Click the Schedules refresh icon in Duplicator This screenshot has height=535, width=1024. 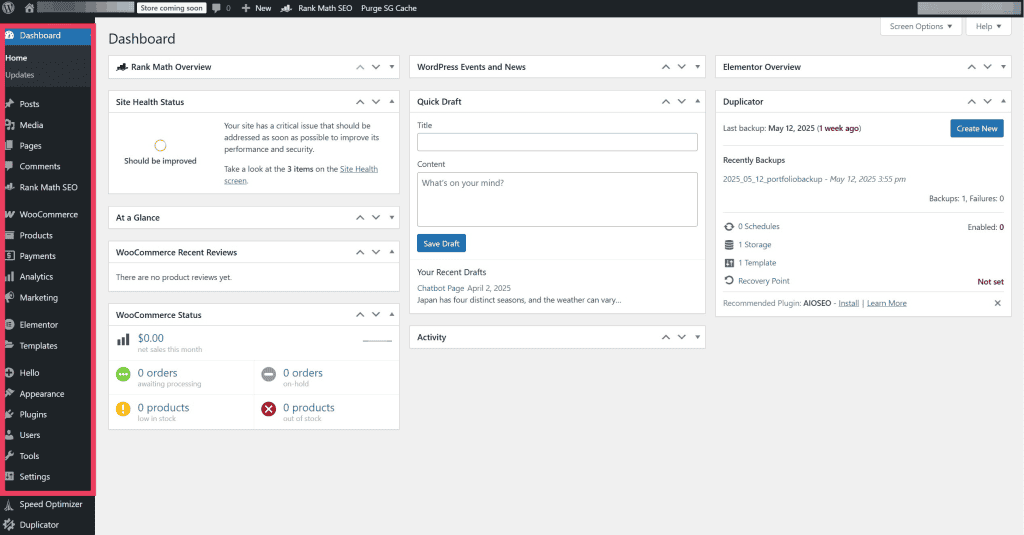tap(729, 227)
